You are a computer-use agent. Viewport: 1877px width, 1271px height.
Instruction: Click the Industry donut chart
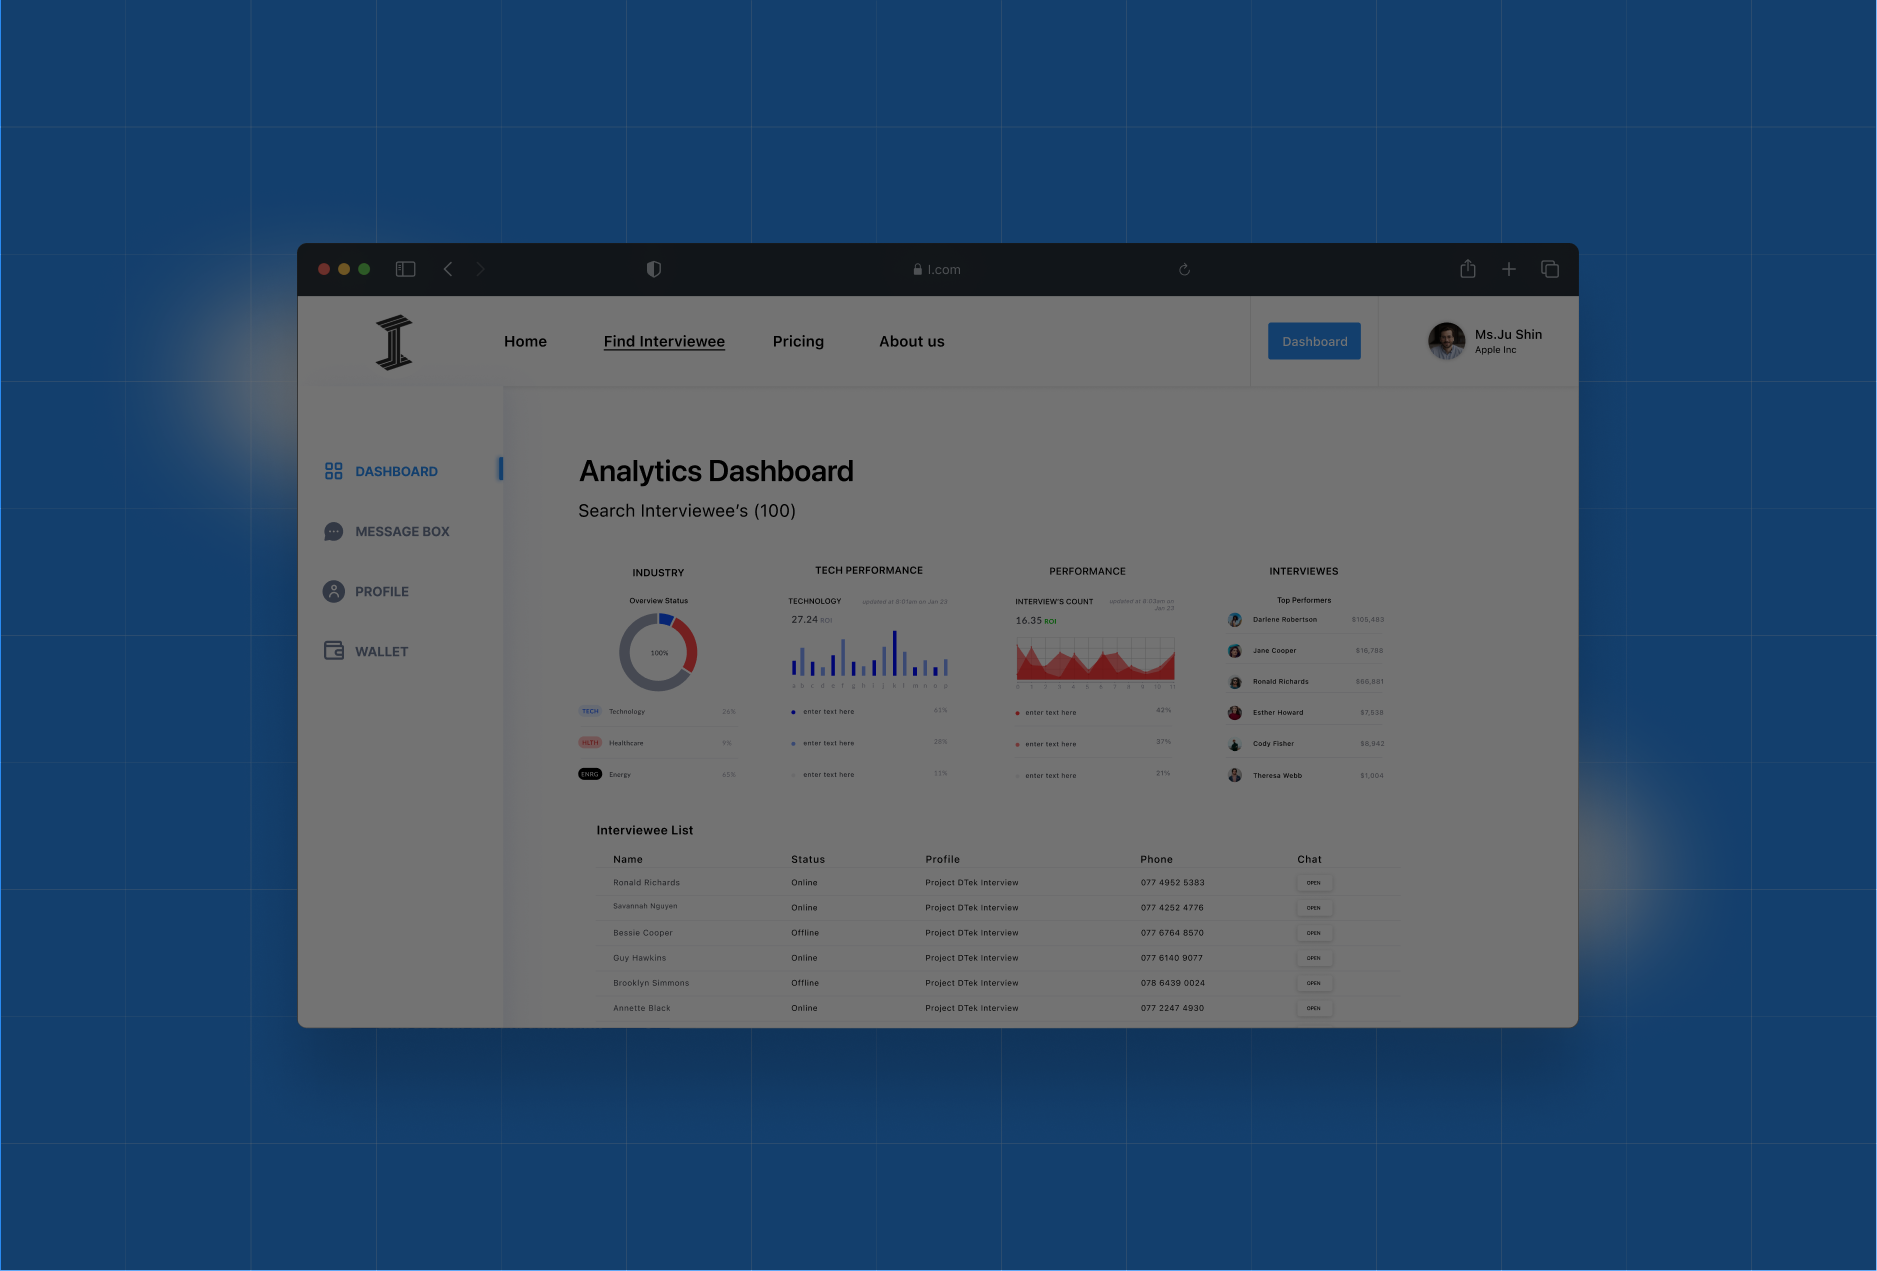point(658,652)
